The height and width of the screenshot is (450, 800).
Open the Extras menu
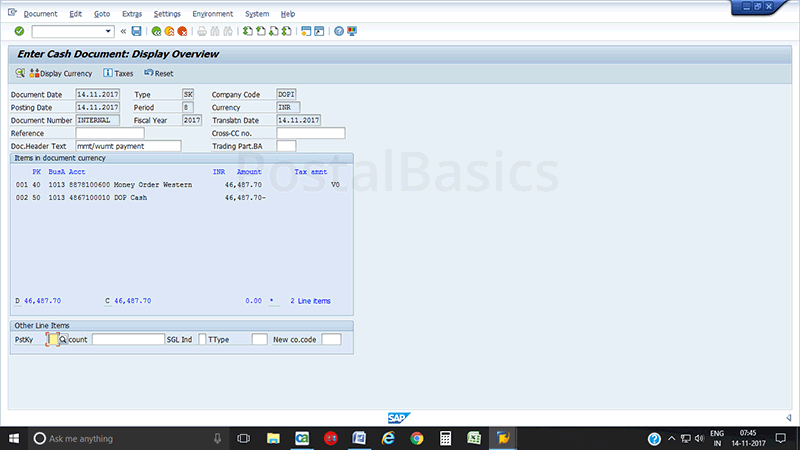pyautogui.click(x=131, y=14)
